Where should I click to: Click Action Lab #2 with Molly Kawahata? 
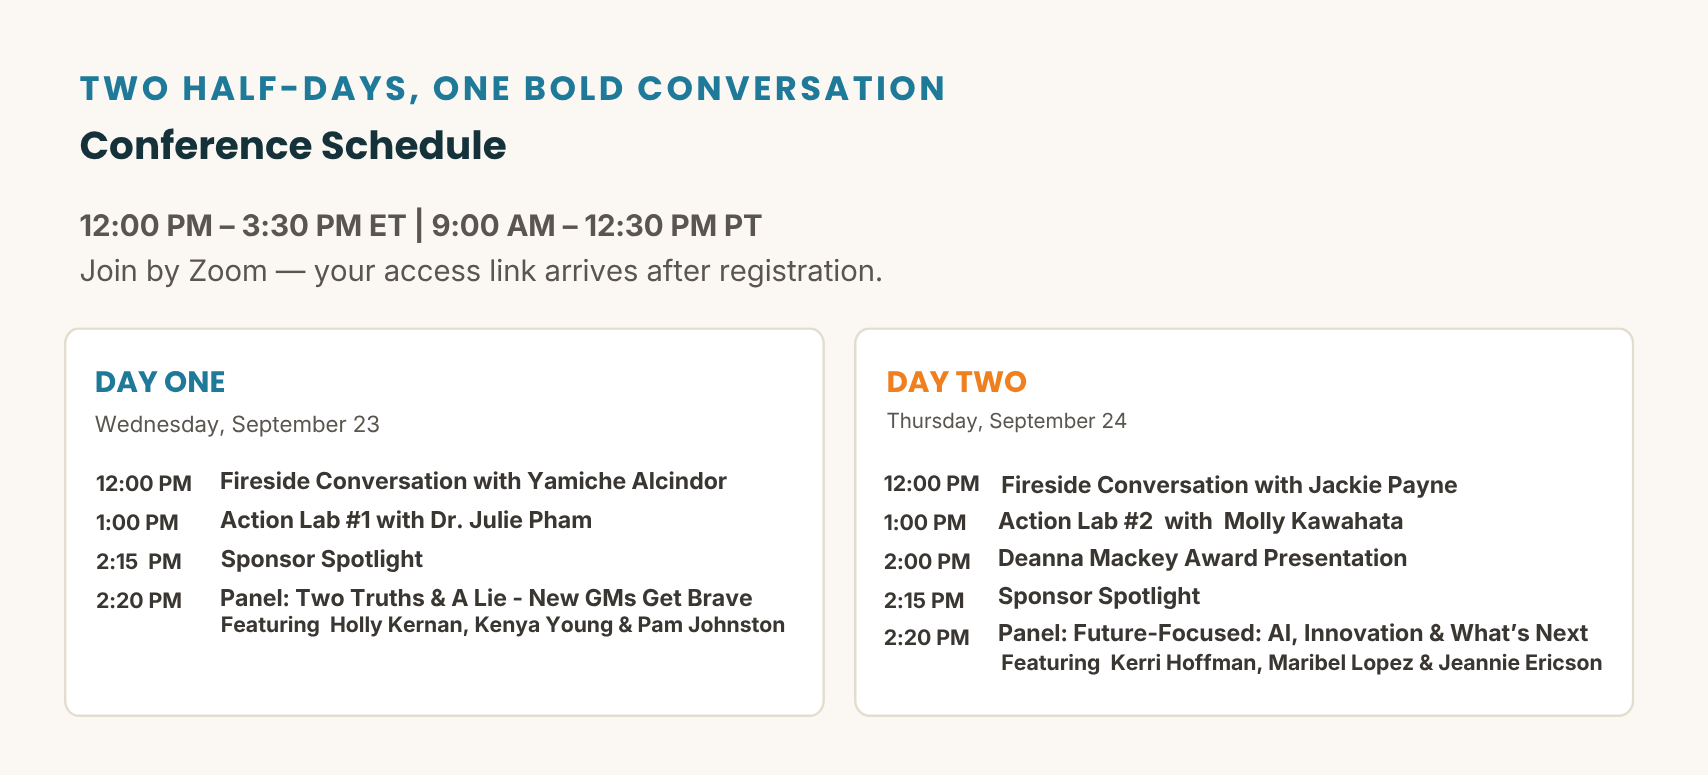1200,521
